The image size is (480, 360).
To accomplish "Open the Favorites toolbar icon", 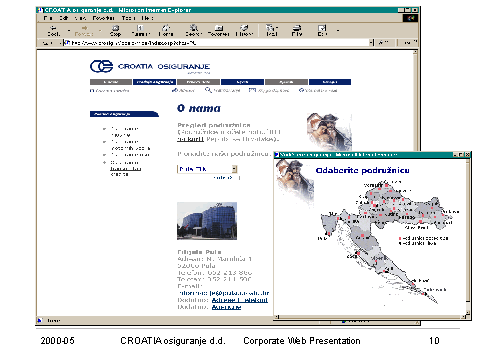I will pos(218,30).
